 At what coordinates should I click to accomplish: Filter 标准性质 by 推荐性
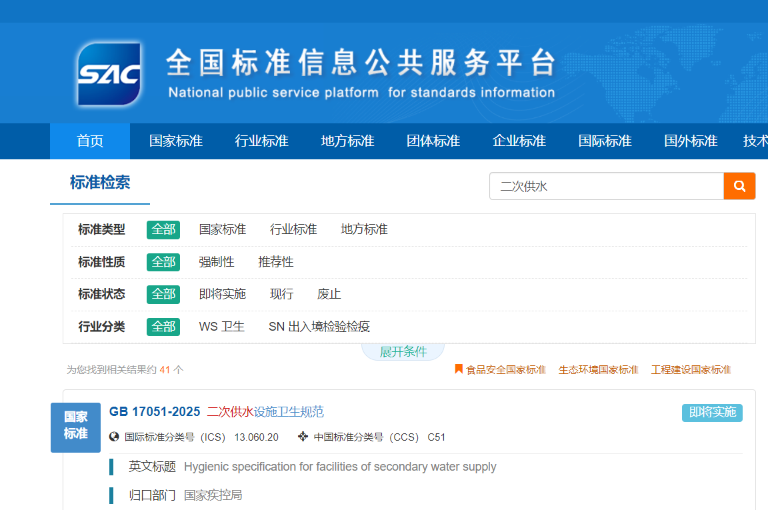[276, 262]
